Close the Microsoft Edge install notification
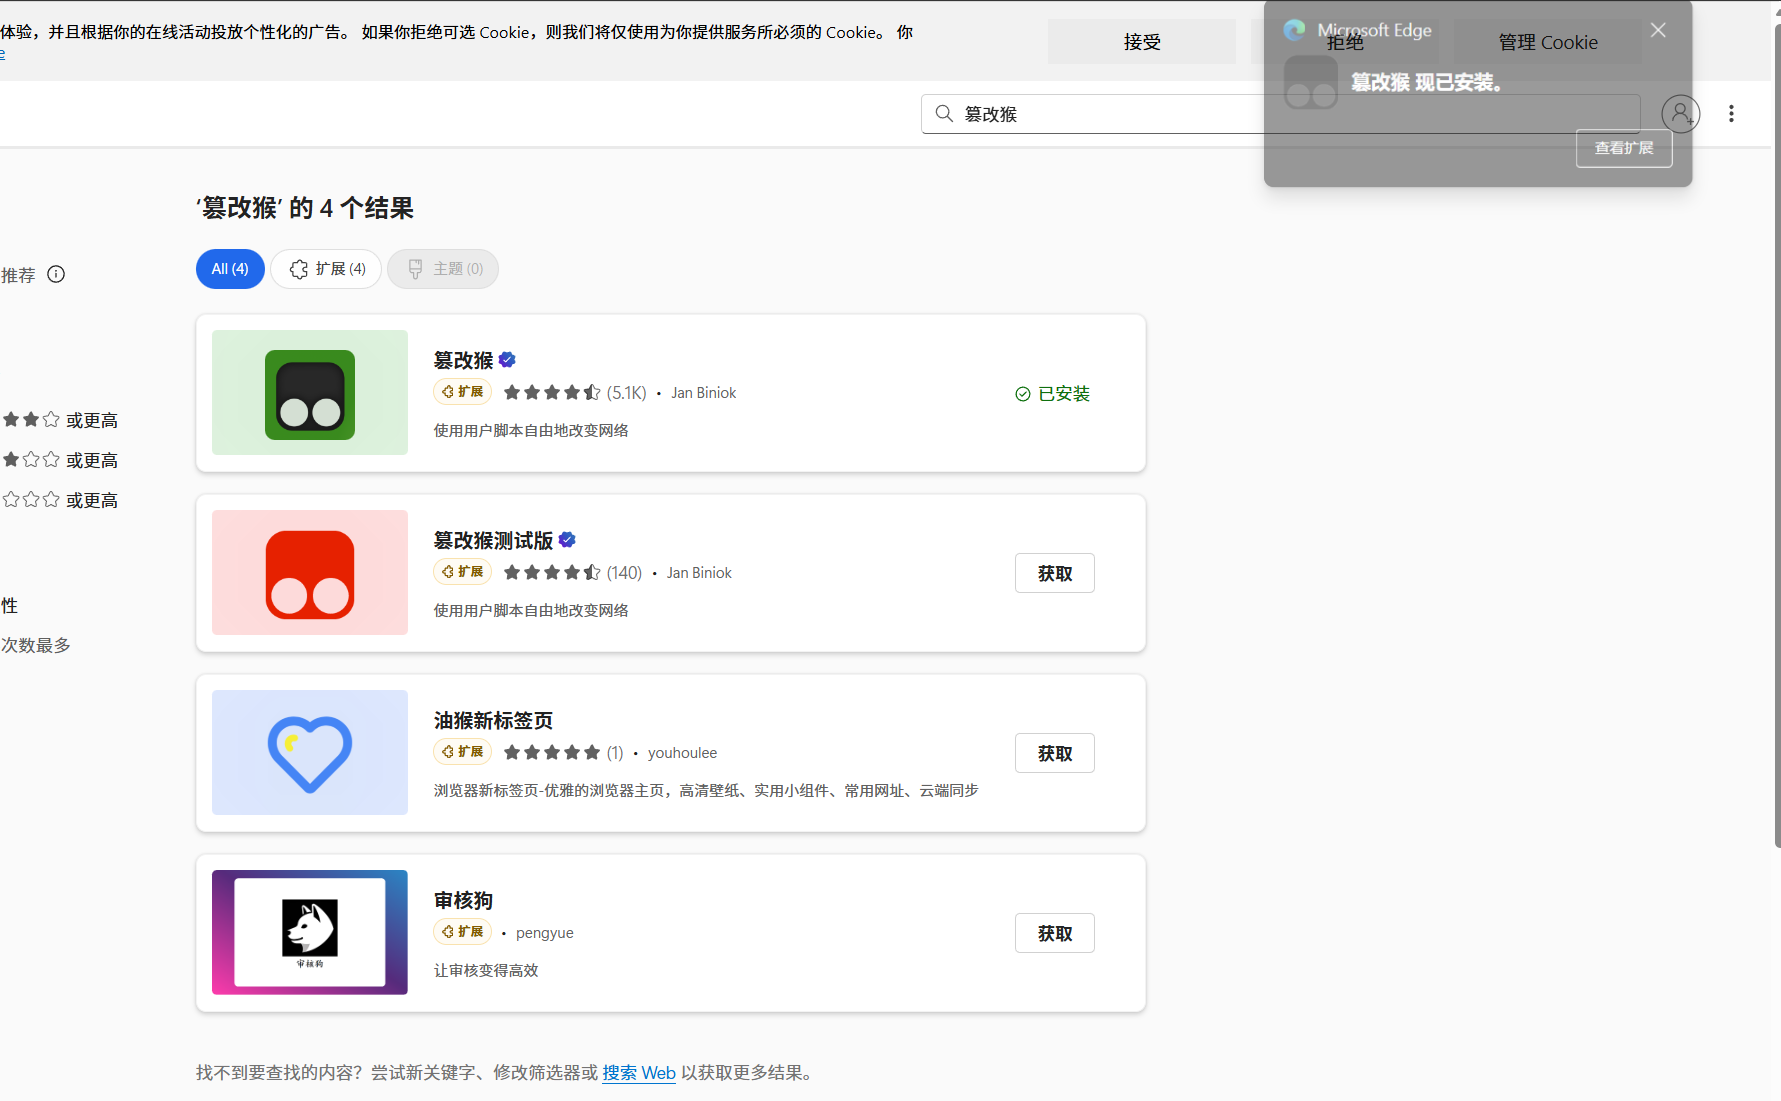Image resolution: width=1781 pixels, height=1101 pixels. [1658, 30]
